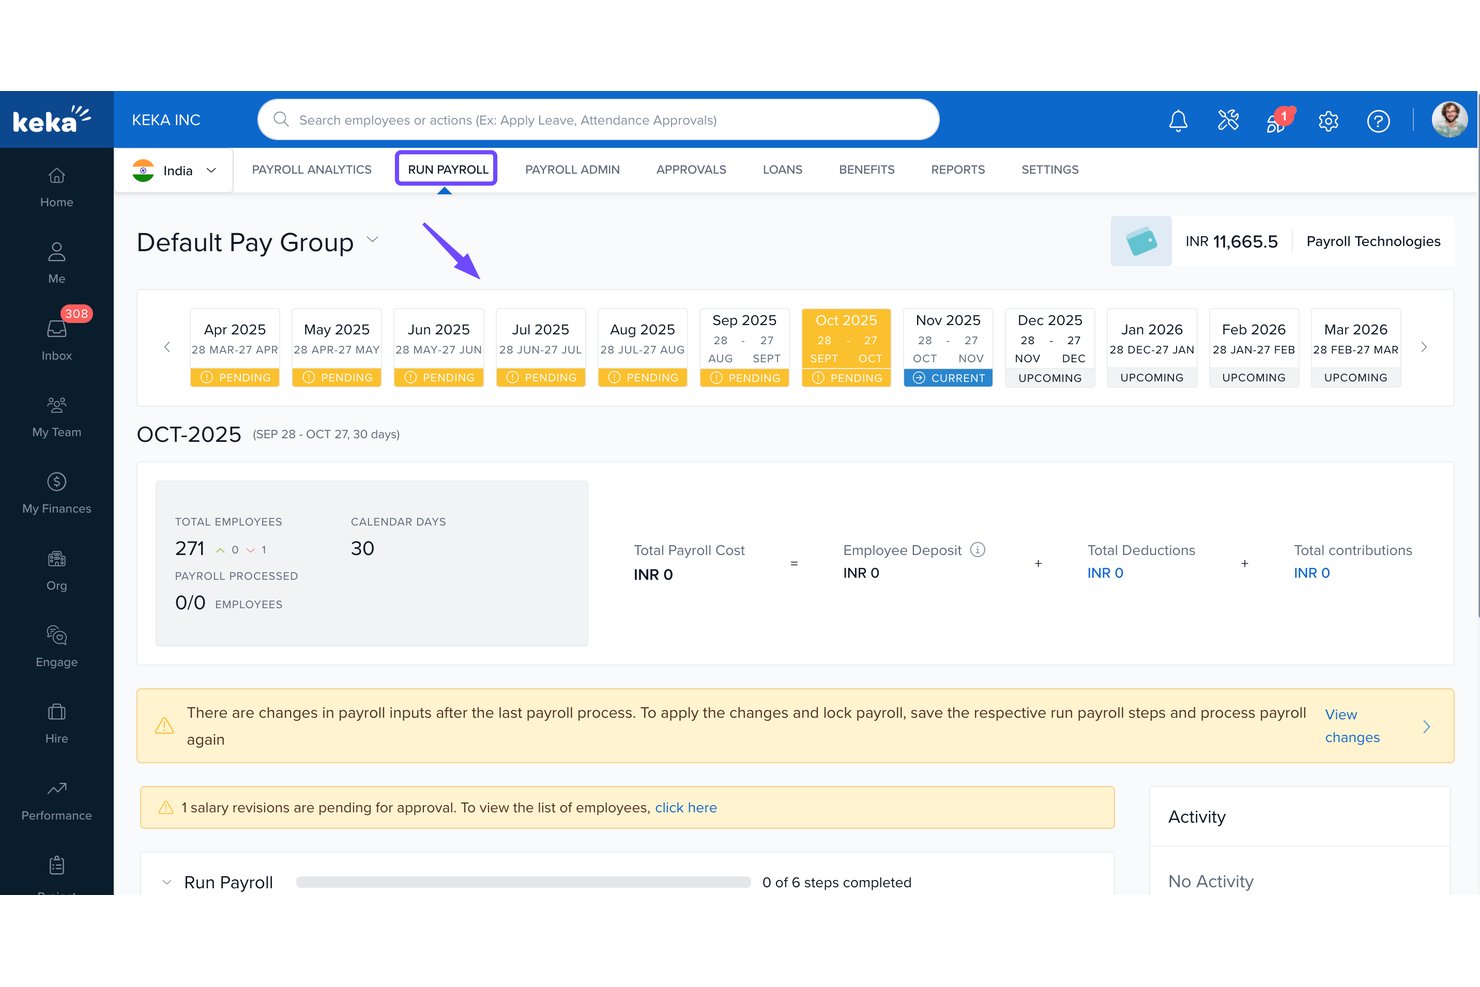
Task: Click the View changes link
Action: click(x=1352, y=726)
